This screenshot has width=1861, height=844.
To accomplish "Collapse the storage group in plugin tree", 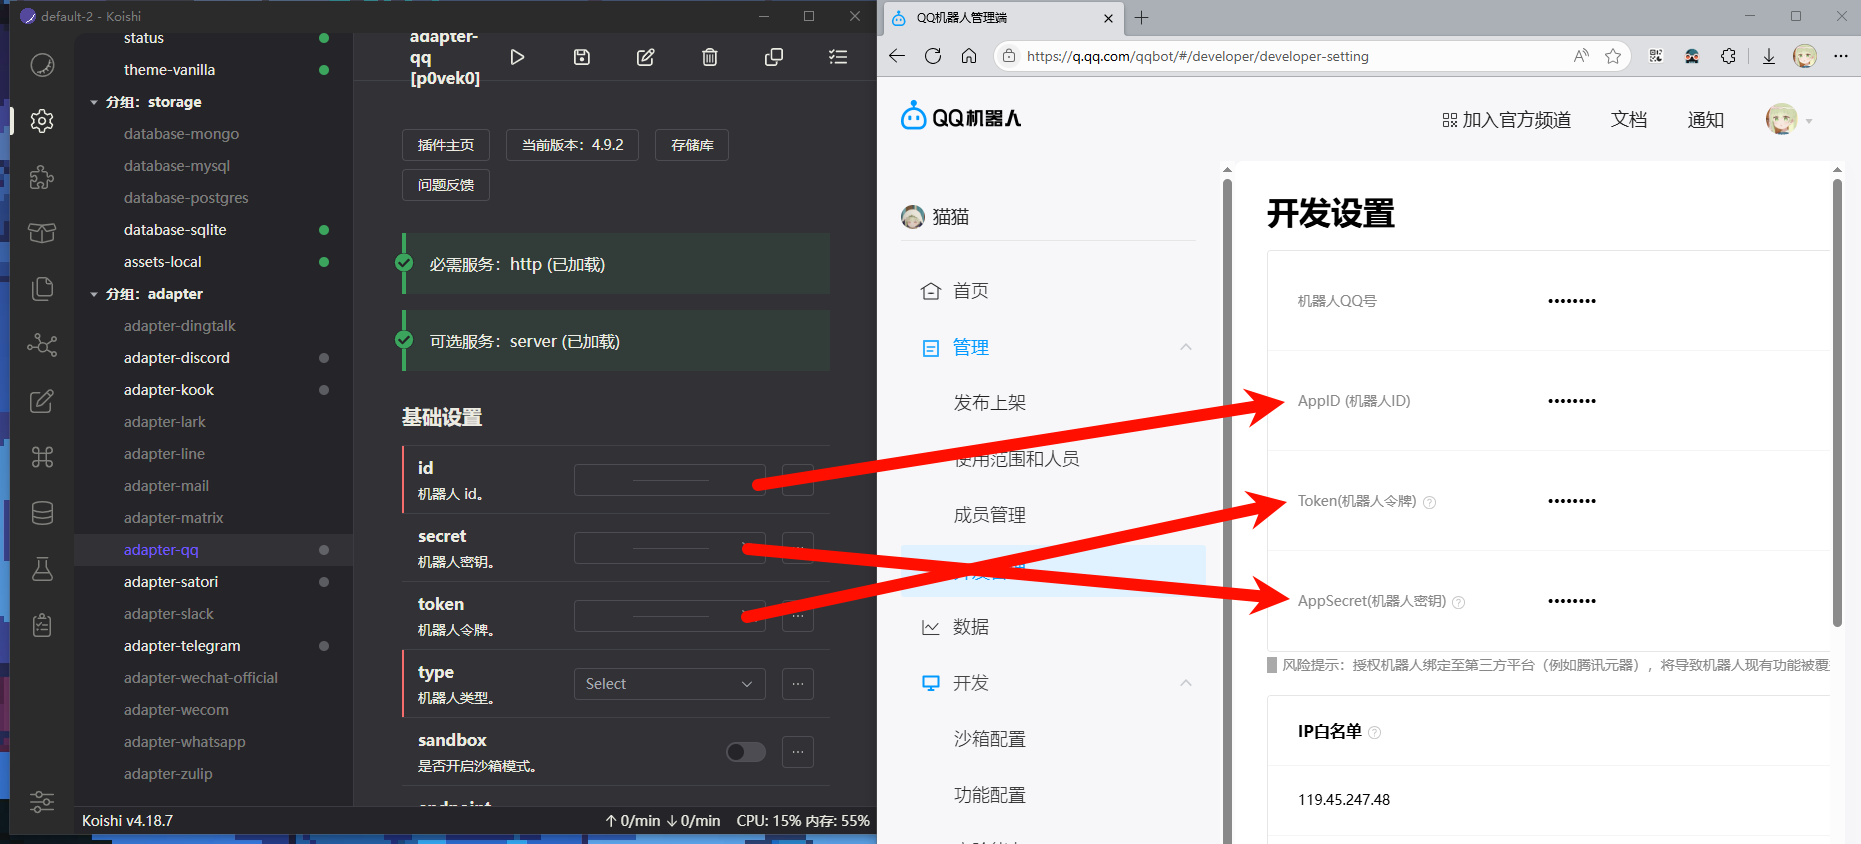I will (x=94, y=102).
